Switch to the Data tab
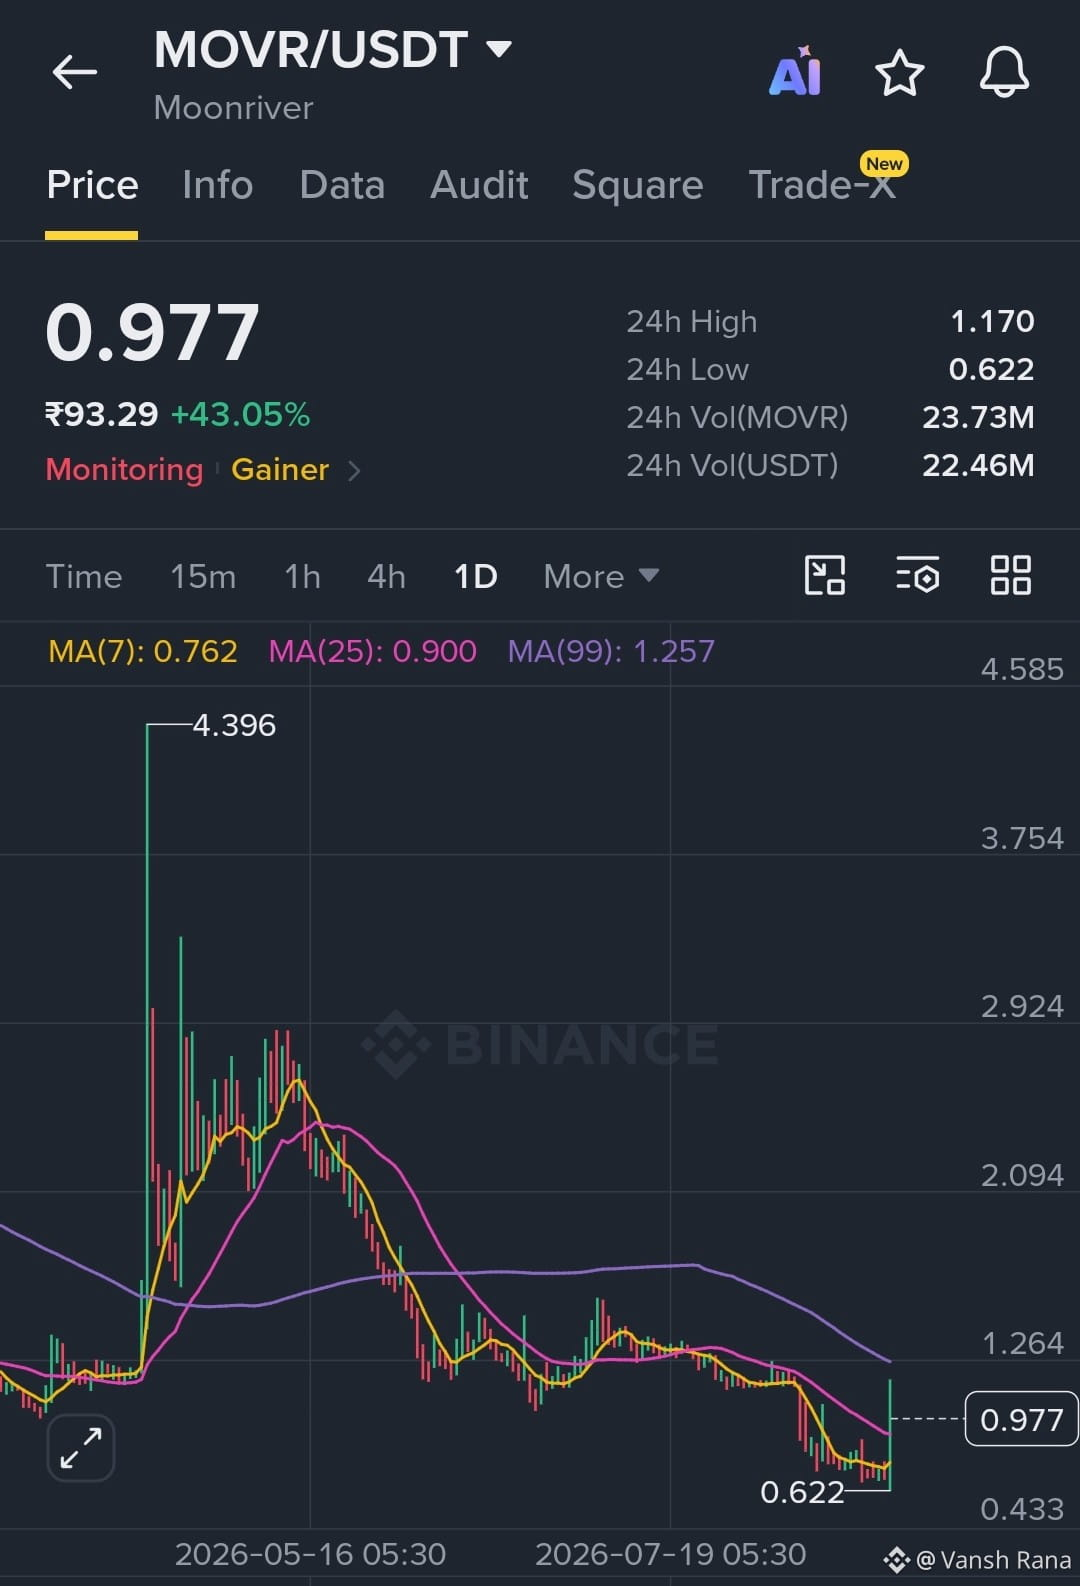Image resolution: width=1080 pixels, height=1586 pixels. point(342,186)
